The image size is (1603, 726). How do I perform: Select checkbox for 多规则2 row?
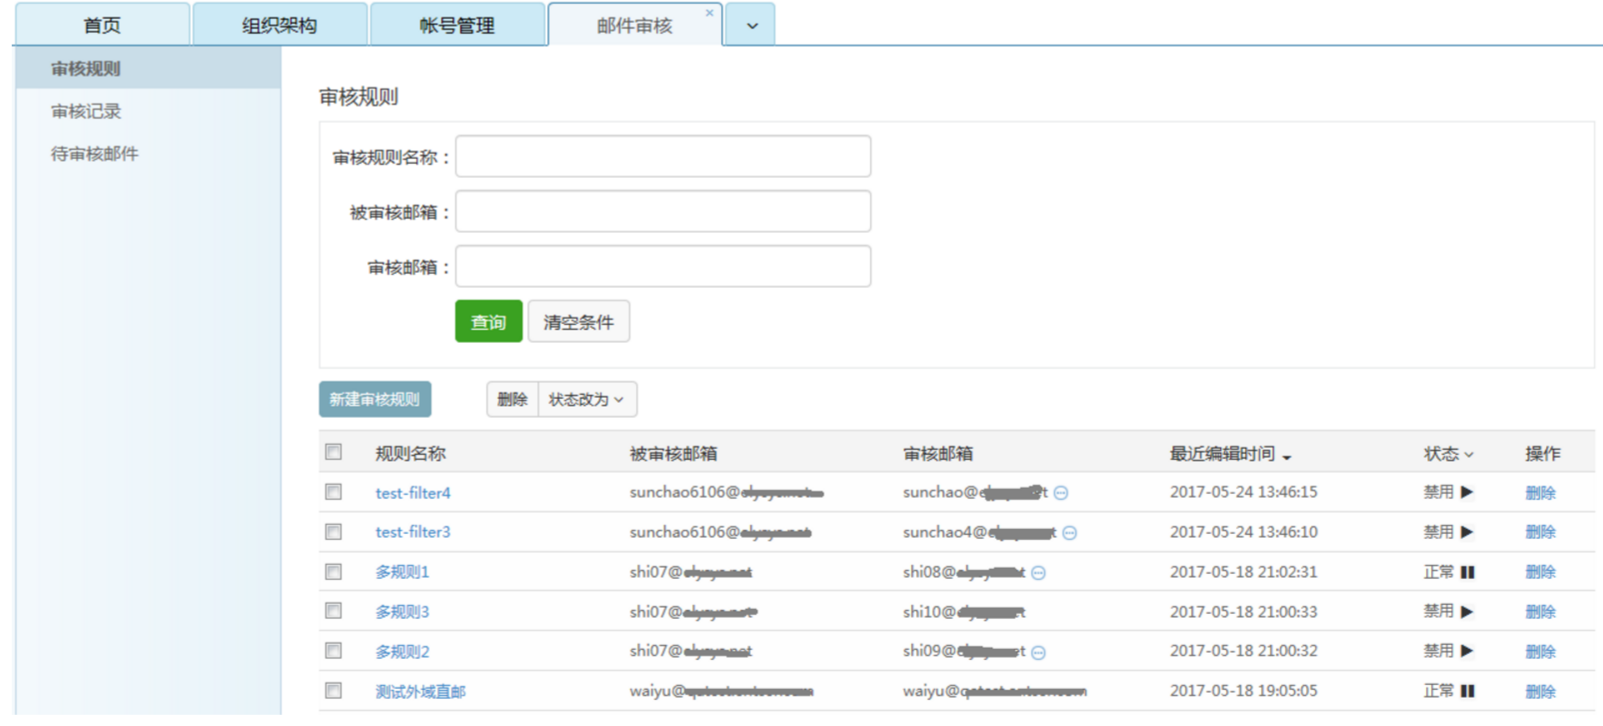[x=334, y=651]
